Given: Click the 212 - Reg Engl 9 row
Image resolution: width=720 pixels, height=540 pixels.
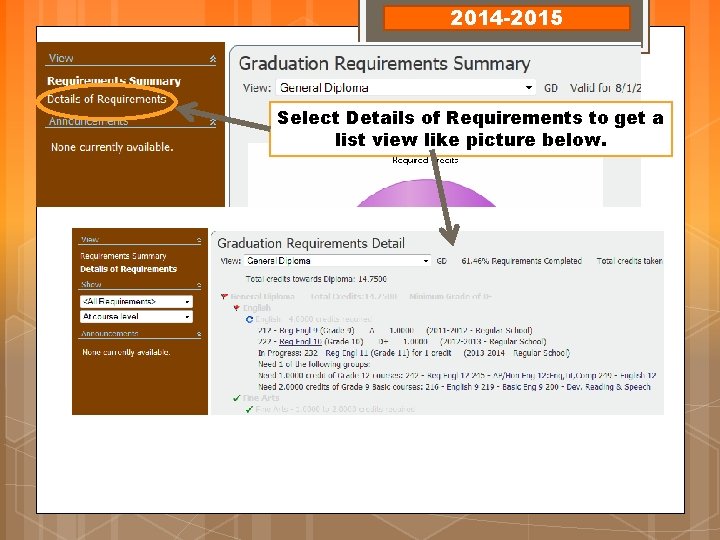Looking at the screenshot, I should click(395, 331).
